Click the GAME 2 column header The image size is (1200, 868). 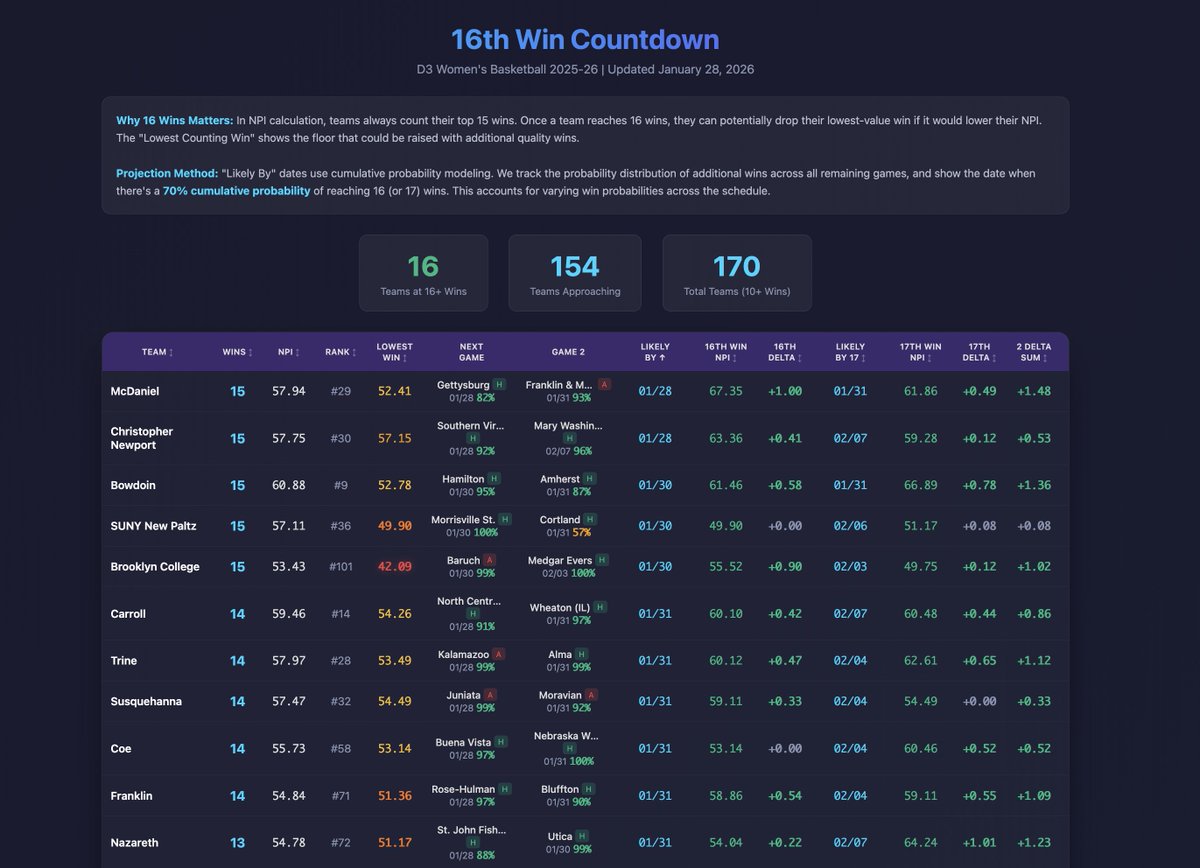569,352
